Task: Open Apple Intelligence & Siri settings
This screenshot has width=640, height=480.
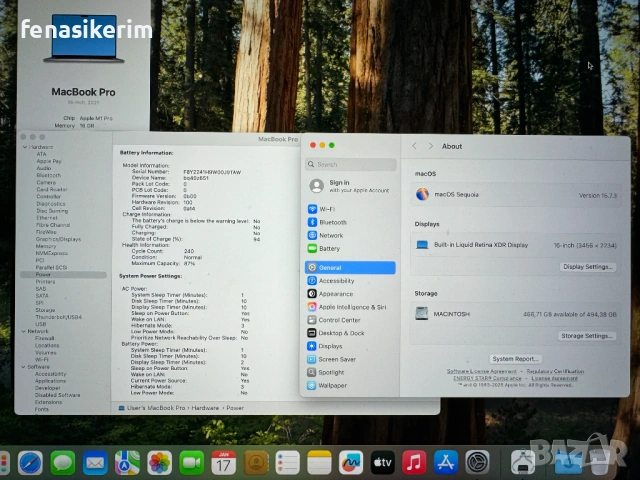Action: coord(350,307)
